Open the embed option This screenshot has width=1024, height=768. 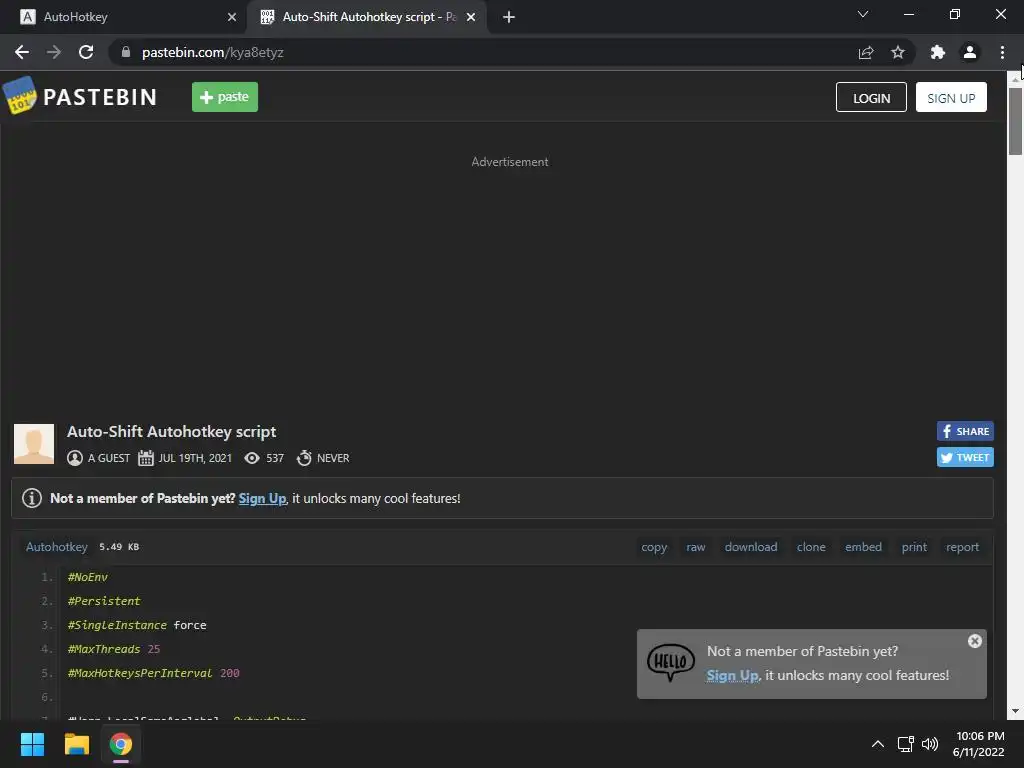tap(863, 547)
